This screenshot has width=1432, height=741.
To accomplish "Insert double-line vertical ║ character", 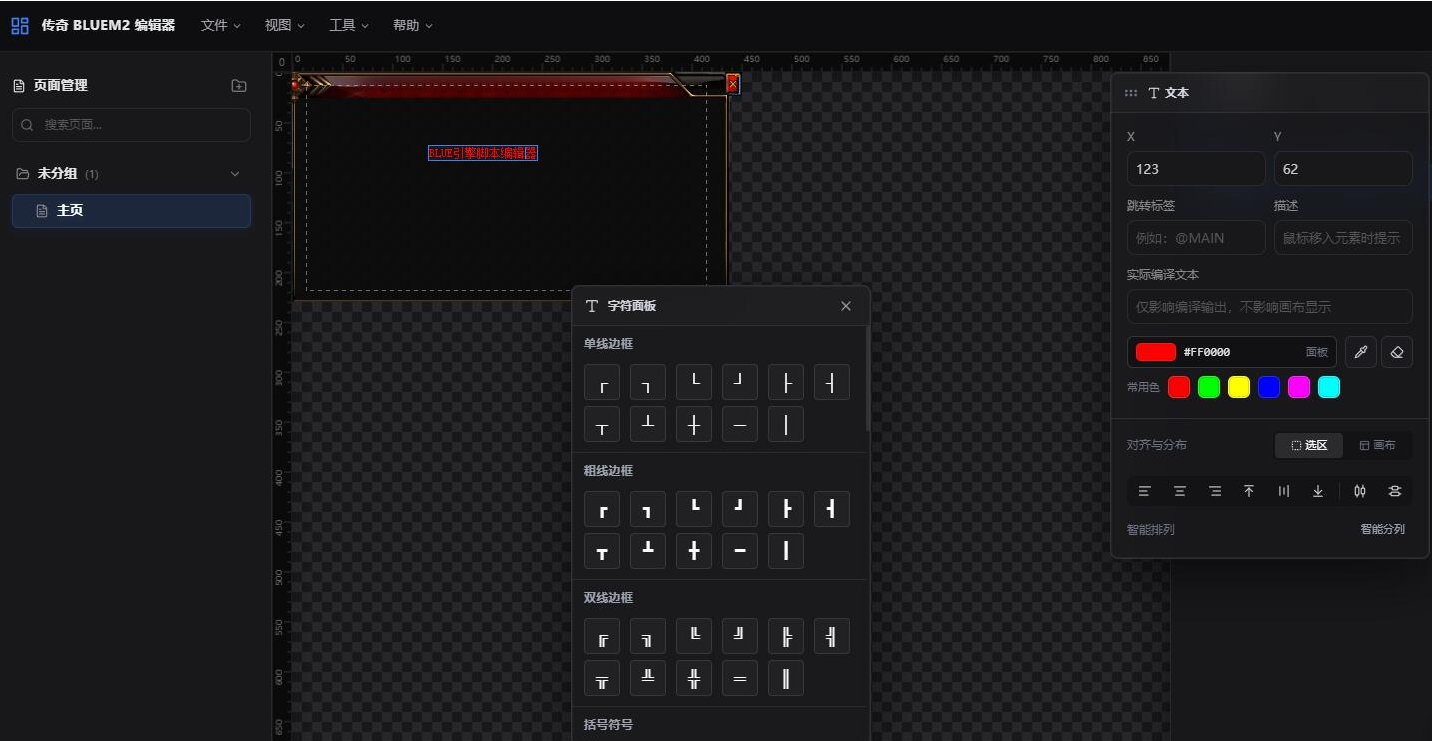I will 786,678.
